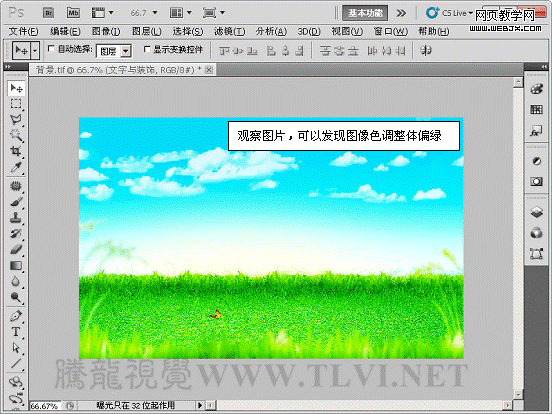Expand the right panel dock arrows
Screen dimensions: 552x414
click(544, 66)
